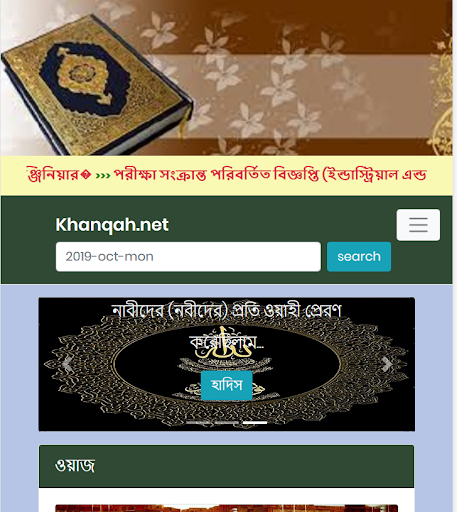Advance to next carousel slide arrow
This screenshot has height=512, width=457.
387,364
